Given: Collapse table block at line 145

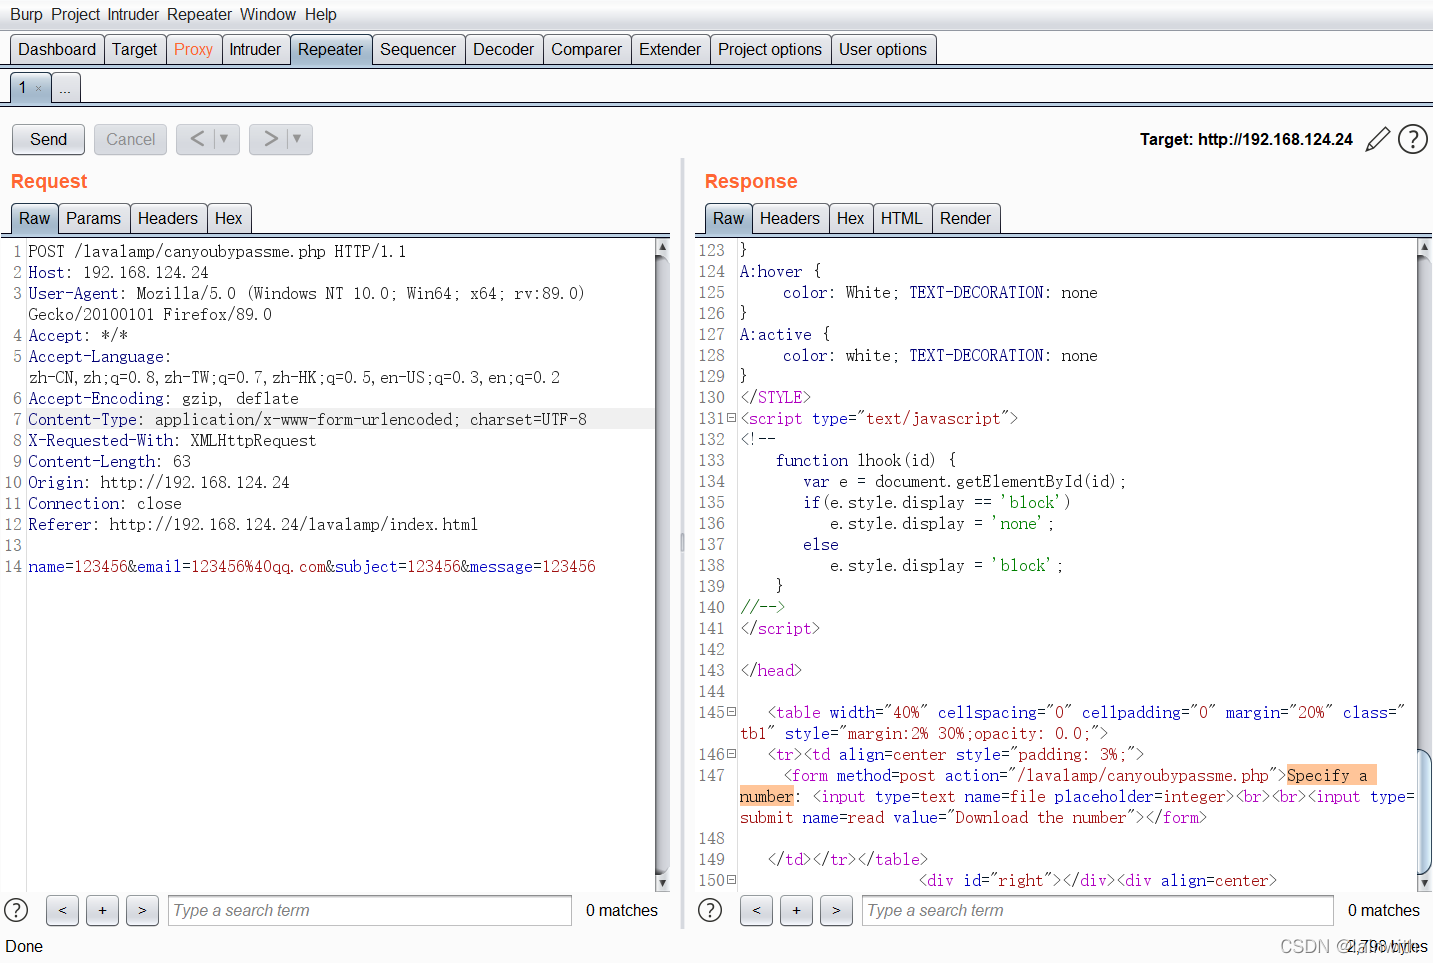Looking at the screenshot, I should pyautogui.click(x=731, y=712).
